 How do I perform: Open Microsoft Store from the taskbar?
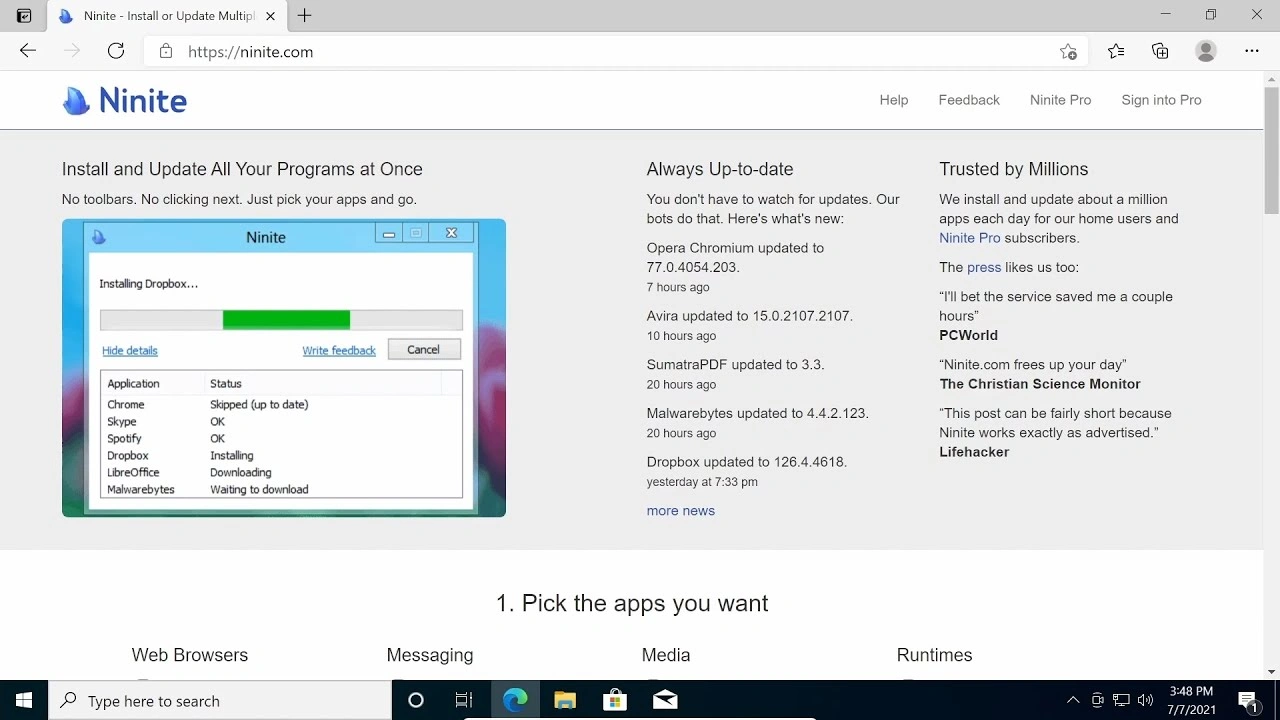(615, 700)
